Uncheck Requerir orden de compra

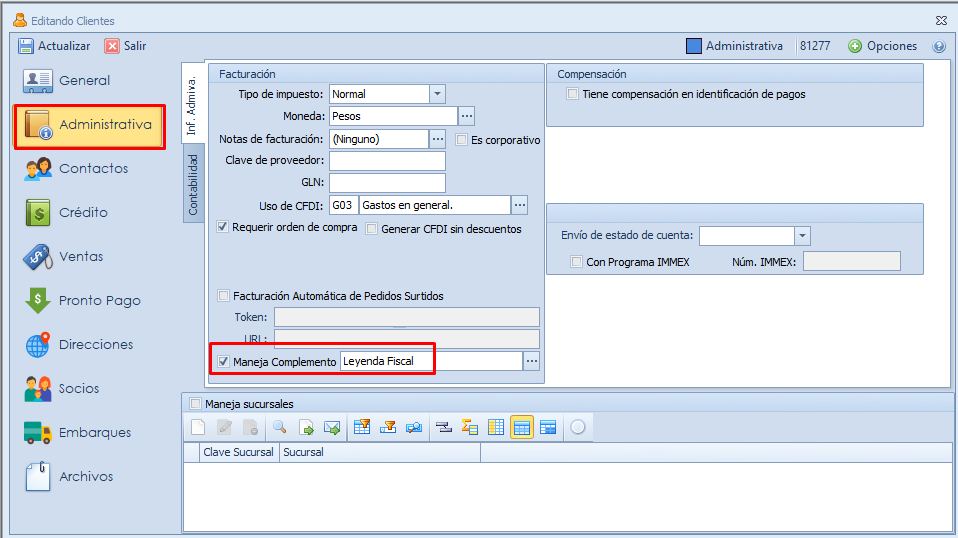click(x=224, y=227)
